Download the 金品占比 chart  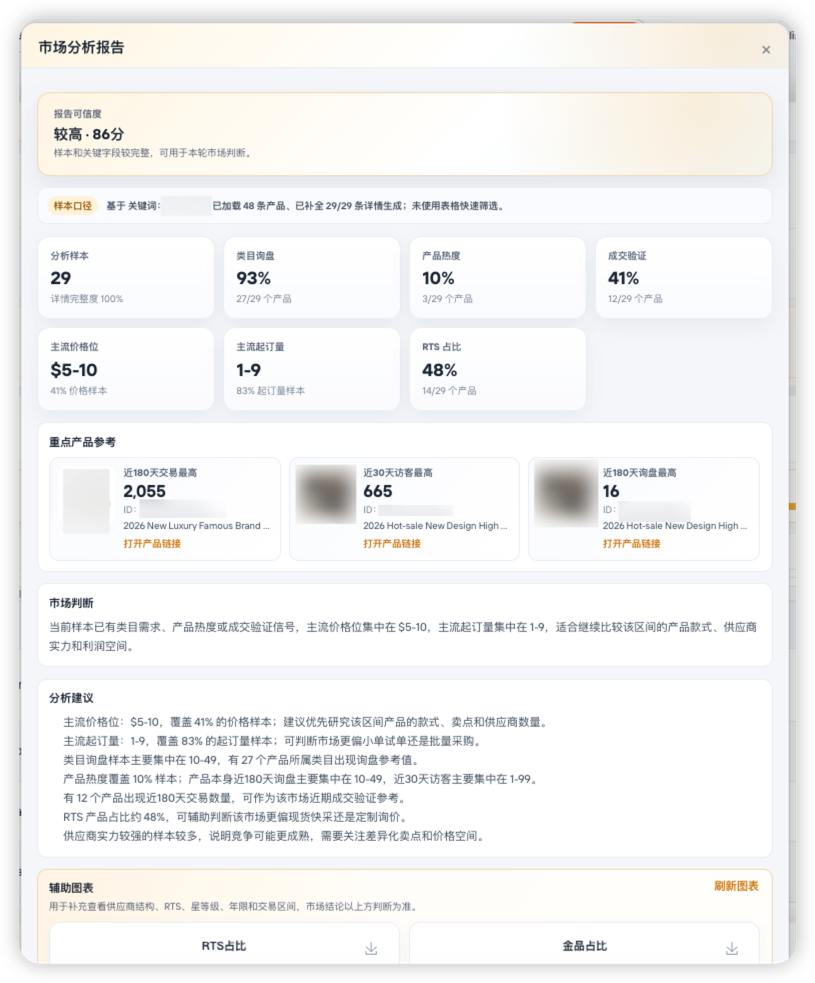tap(732, 949)
